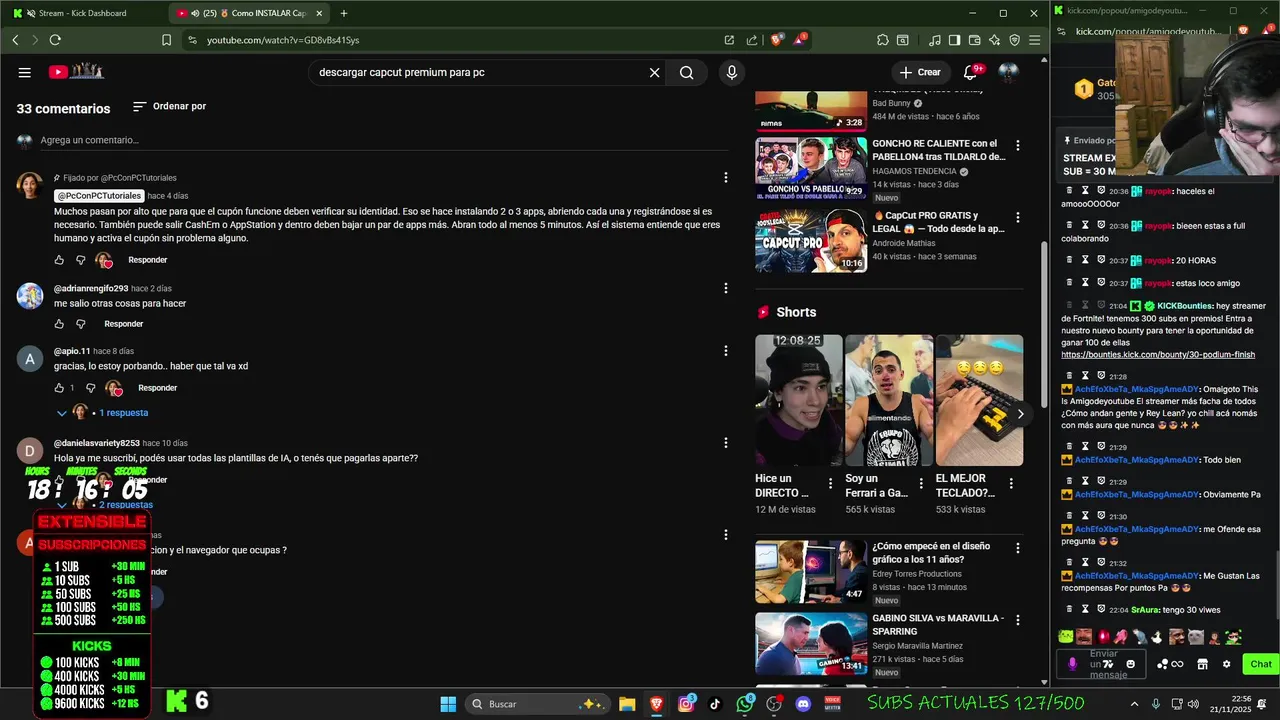Open Brave Wallet icon
The width and height of the screenshot is (1280, 720).
[975, 40]
